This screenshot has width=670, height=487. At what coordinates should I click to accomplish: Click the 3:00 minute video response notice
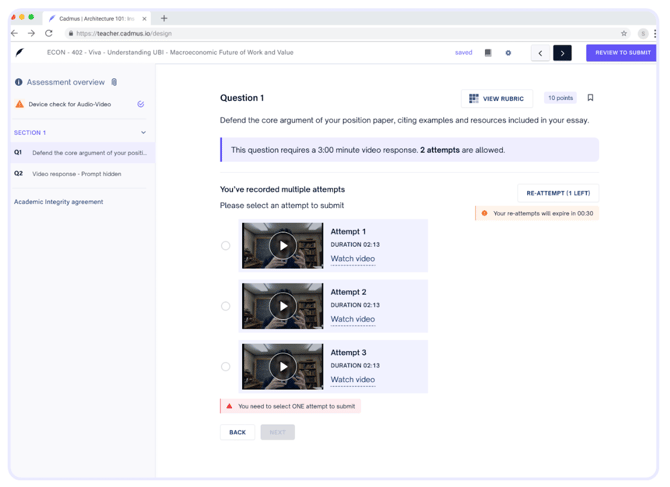click(409, 150)
